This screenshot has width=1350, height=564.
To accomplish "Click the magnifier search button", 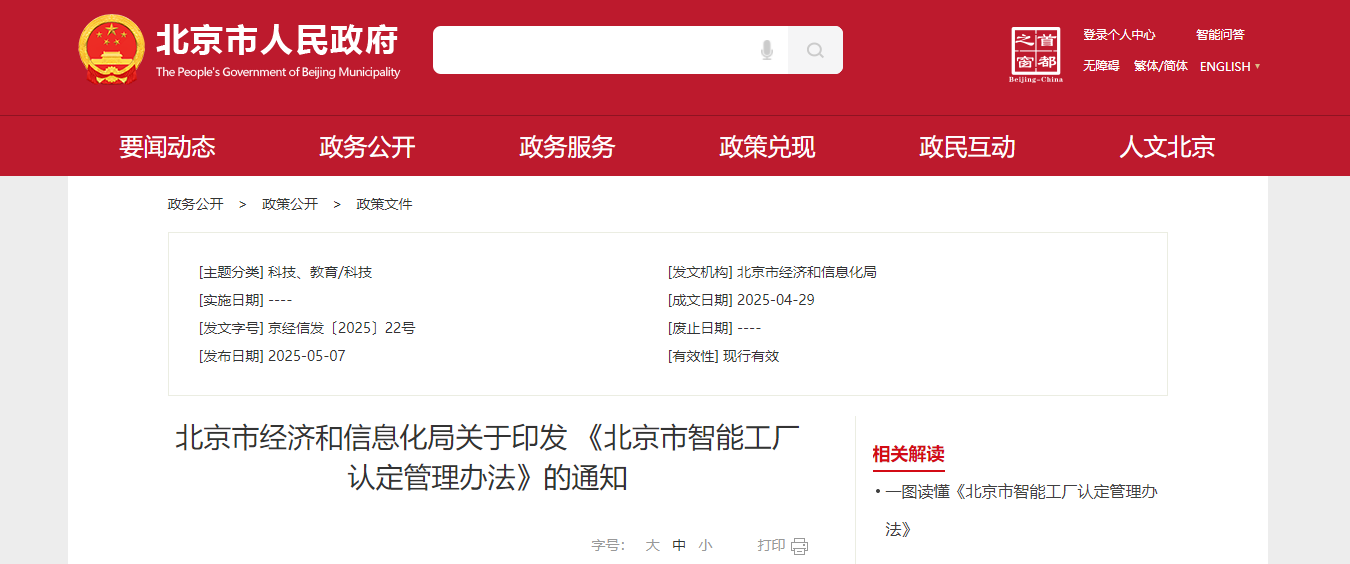I will 815,50.
